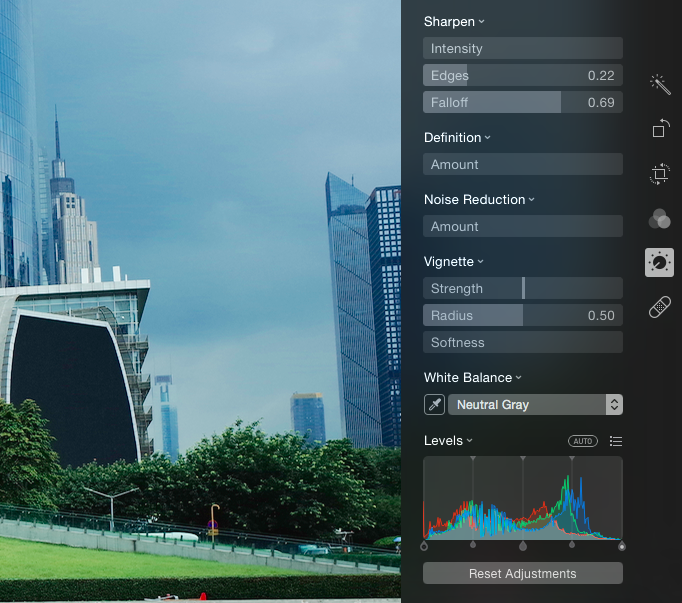Click the Noise Reduction Amount slider

[523, 226]
